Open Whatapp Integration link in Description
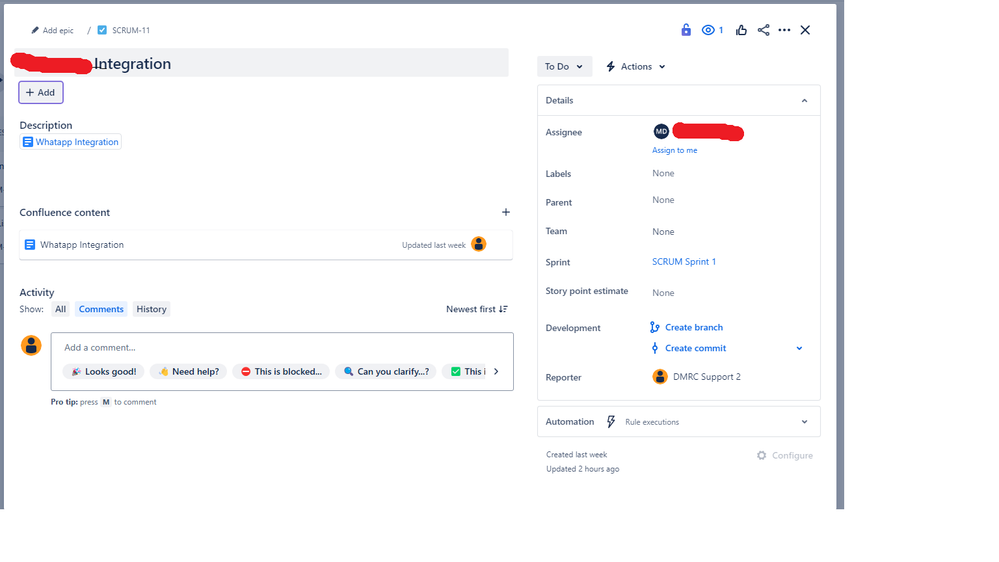Viewport: 999px width, 562px height. pyautogui.click(x=71, y=142)
